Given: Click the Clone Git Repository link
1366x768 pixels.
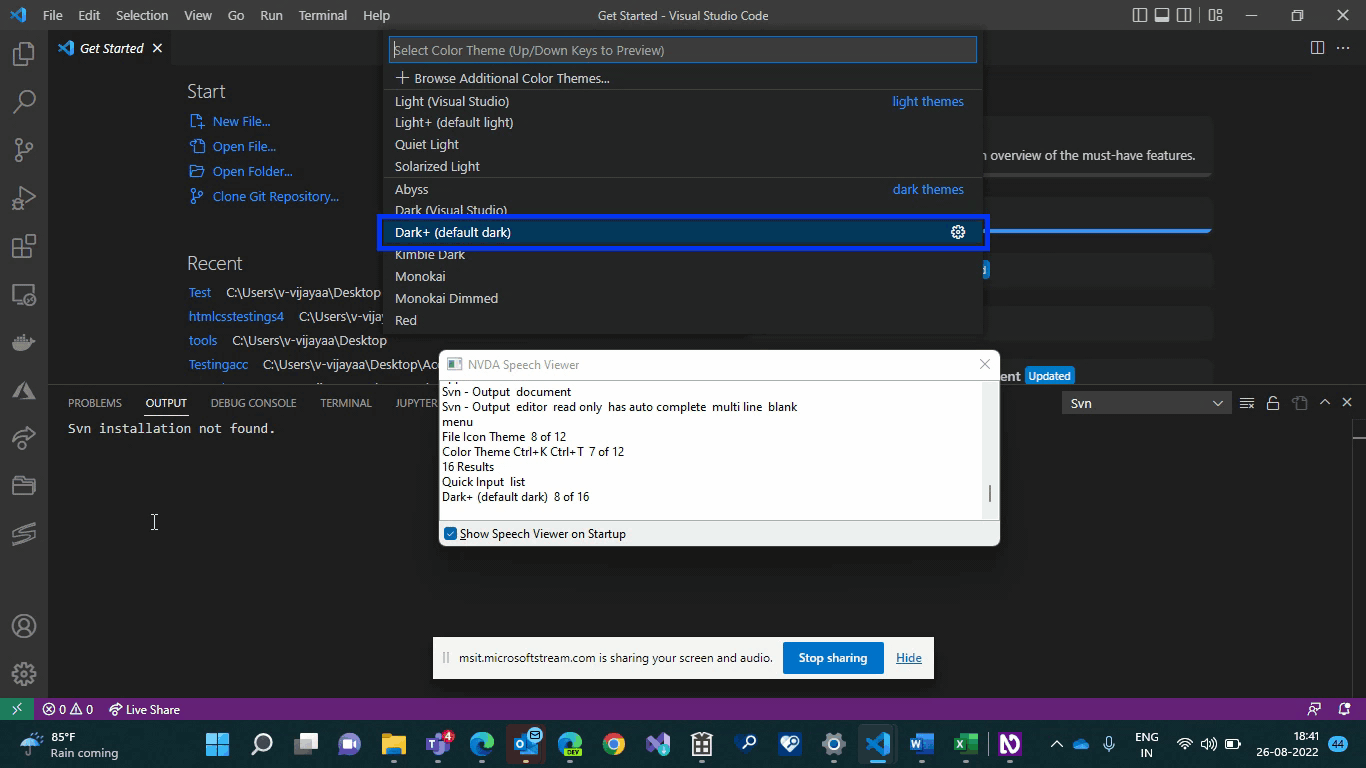Looking at the screenshot, I should coord(275,196).
